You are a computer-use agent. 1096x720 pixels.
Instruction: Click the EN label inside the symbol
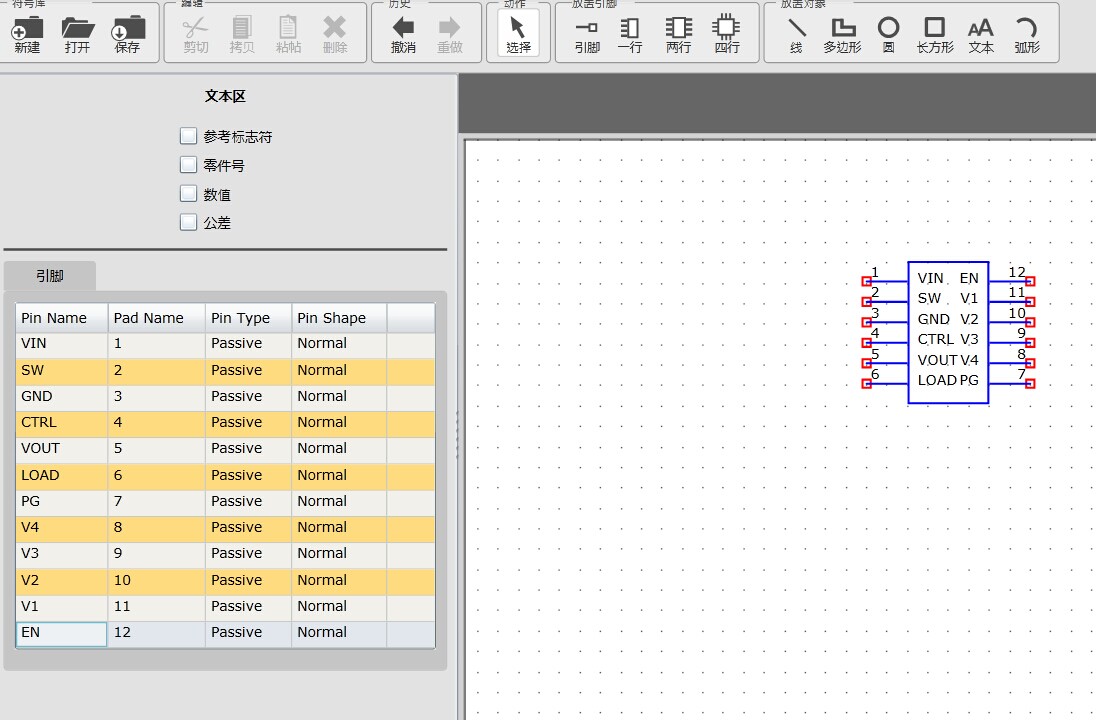[969, 278]
